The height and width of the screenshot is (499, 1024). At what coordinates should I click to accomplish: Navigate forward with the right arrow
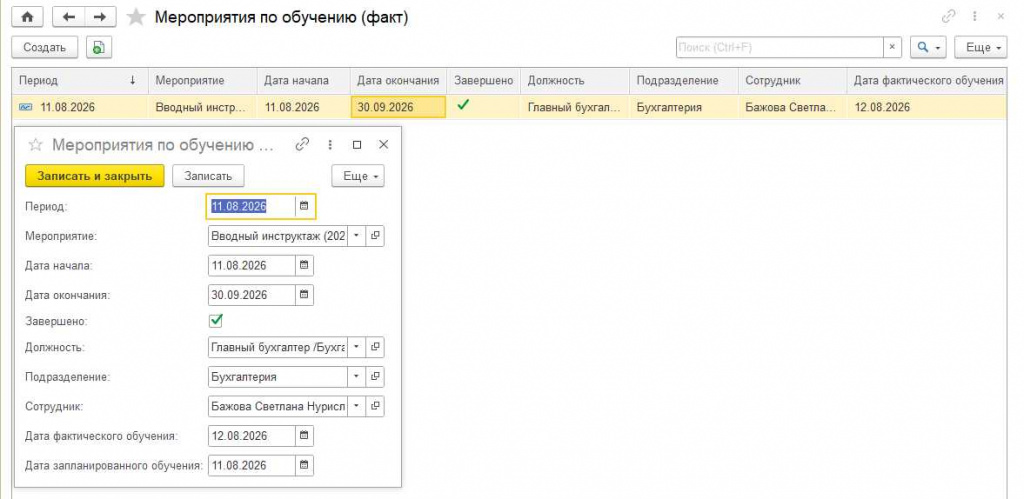[x=100, y=18]
